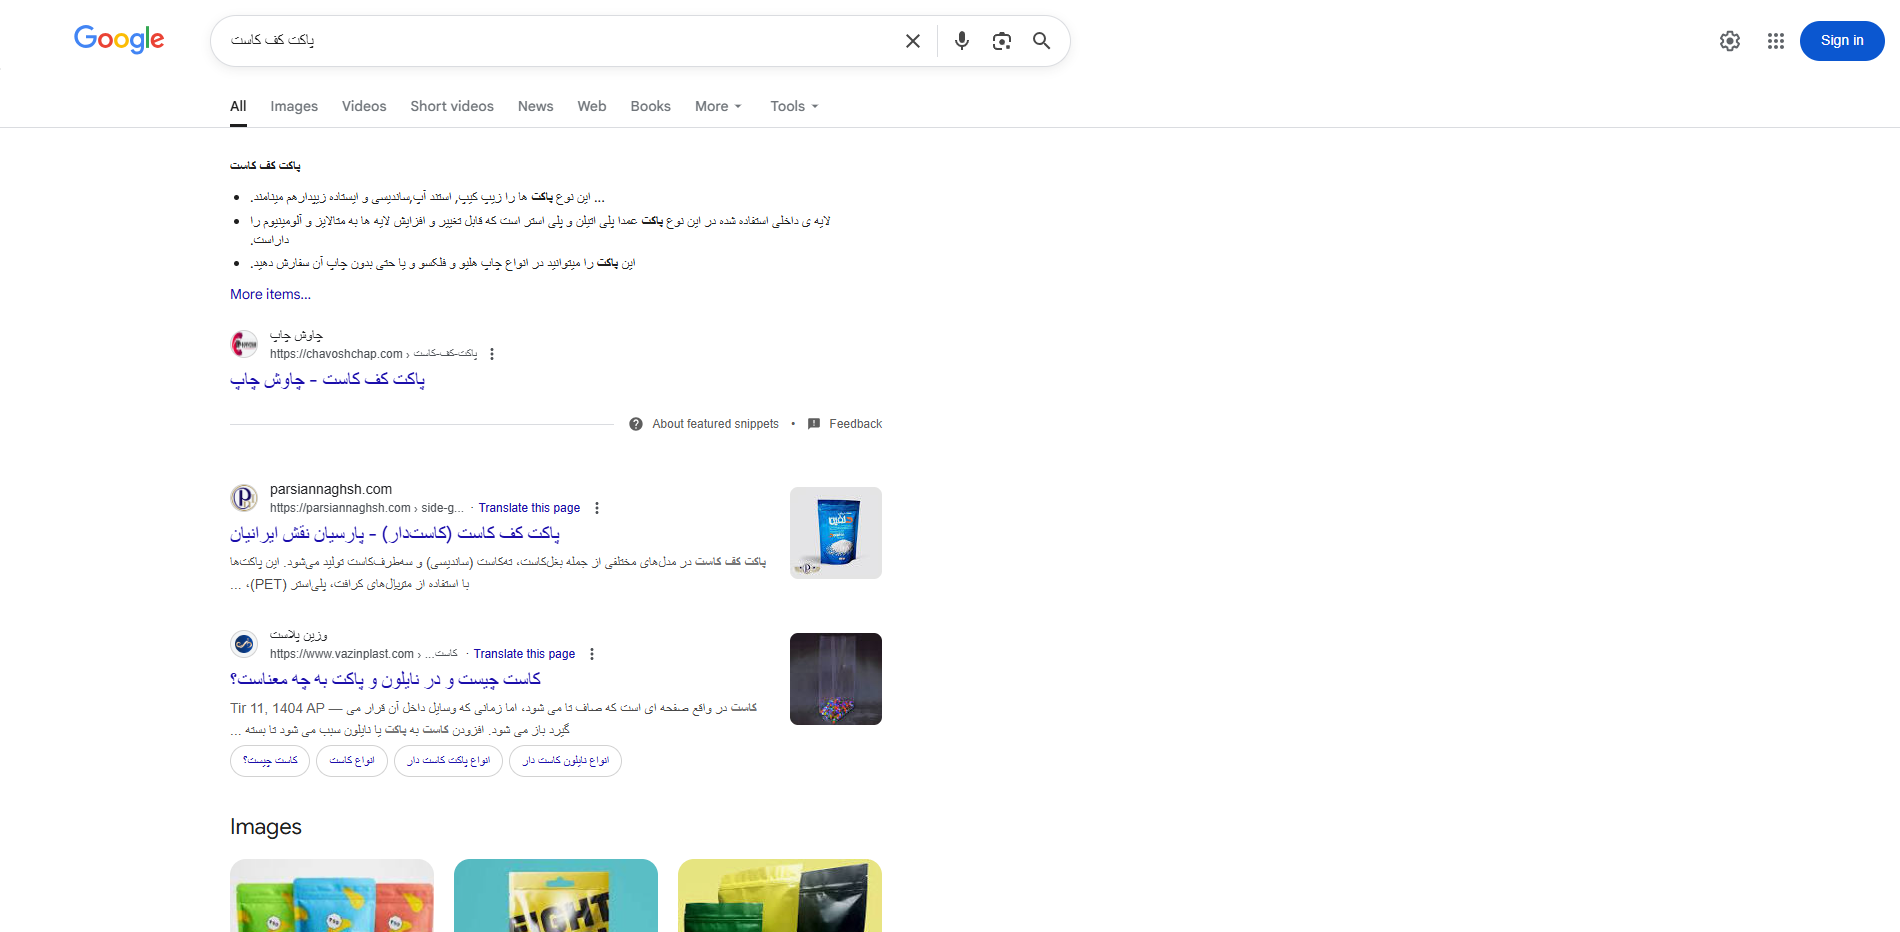Open the Google apps grid
Image resolution: width=1900 pixels, height=932 pixels.
pyautogui.click(x=1776, y=41)
